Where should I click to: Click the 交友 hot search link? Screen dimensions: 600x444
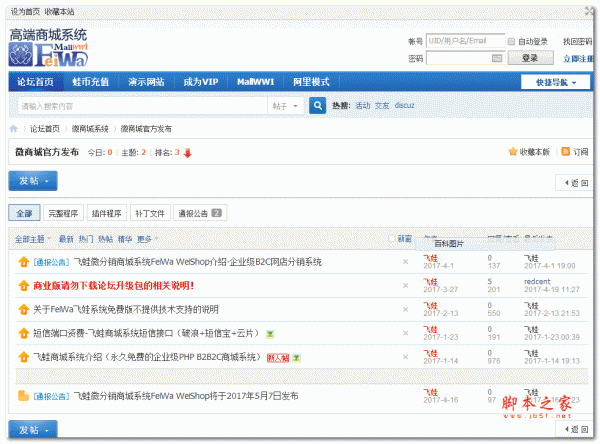[x=382, y=106]
